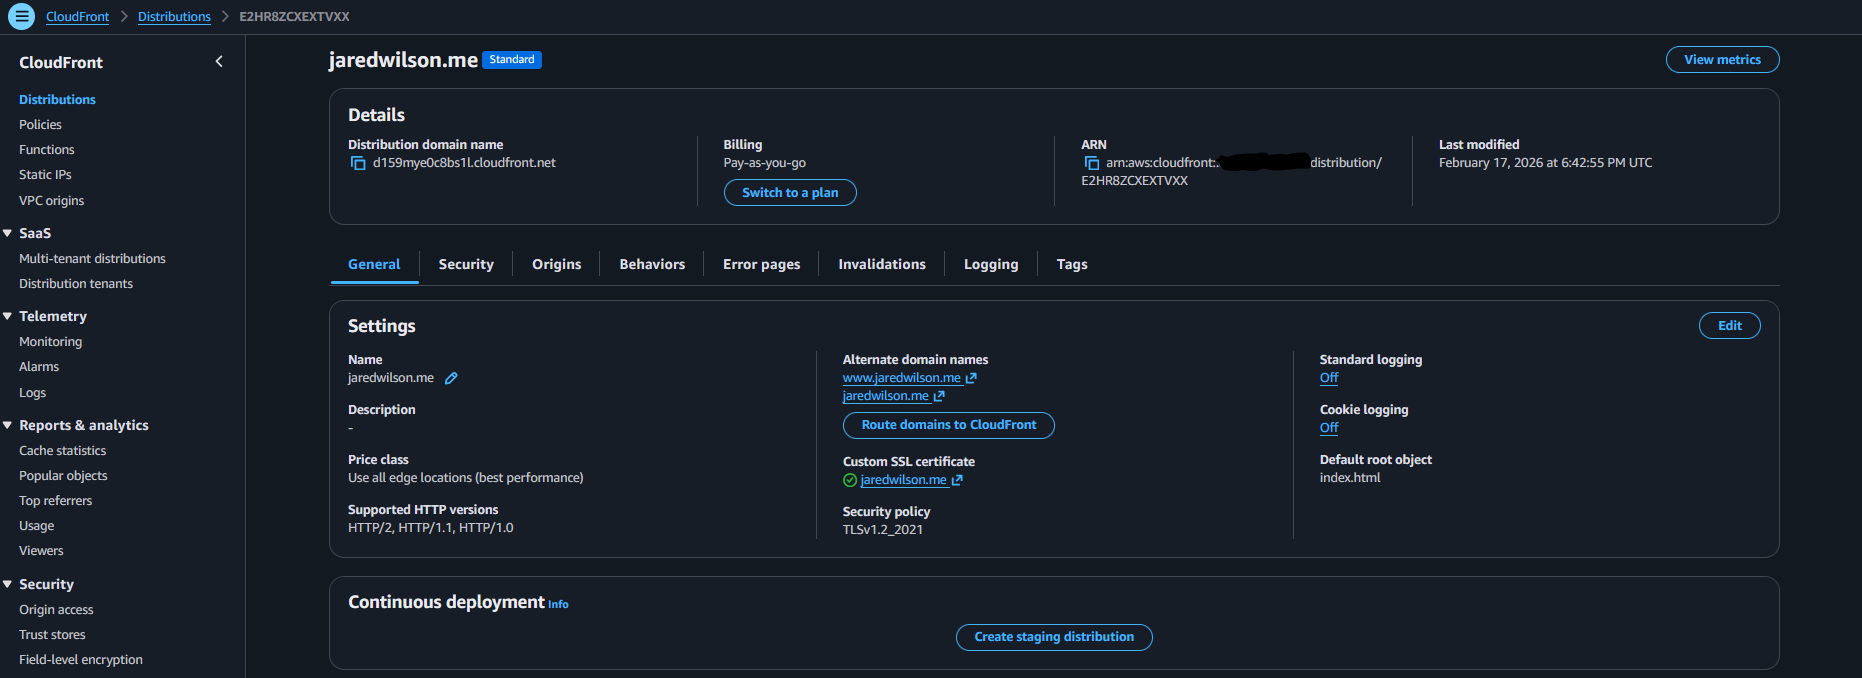Open Field-level encryption in sidebar
Image resolution: width=1862 pixels, height=678 pixels.
[x=81, y=660]
